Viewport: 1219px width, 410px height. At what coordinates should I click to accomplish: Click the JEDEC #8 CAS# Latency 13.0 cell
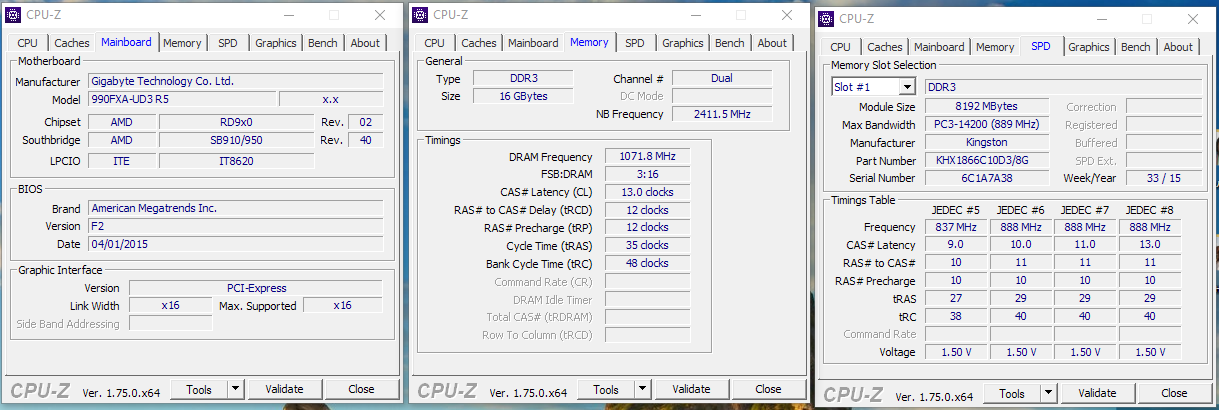(1150, 245)
